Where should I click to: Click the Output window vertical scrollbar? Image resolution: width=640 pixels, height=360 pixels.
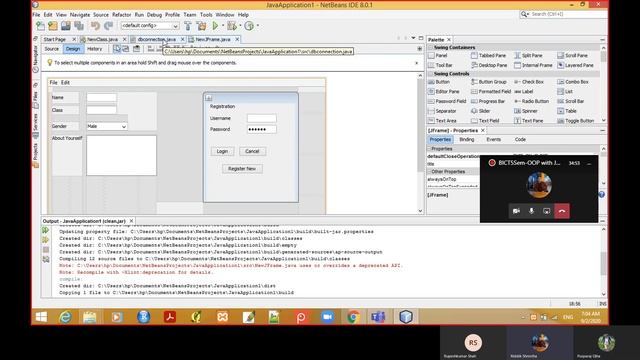603,261
